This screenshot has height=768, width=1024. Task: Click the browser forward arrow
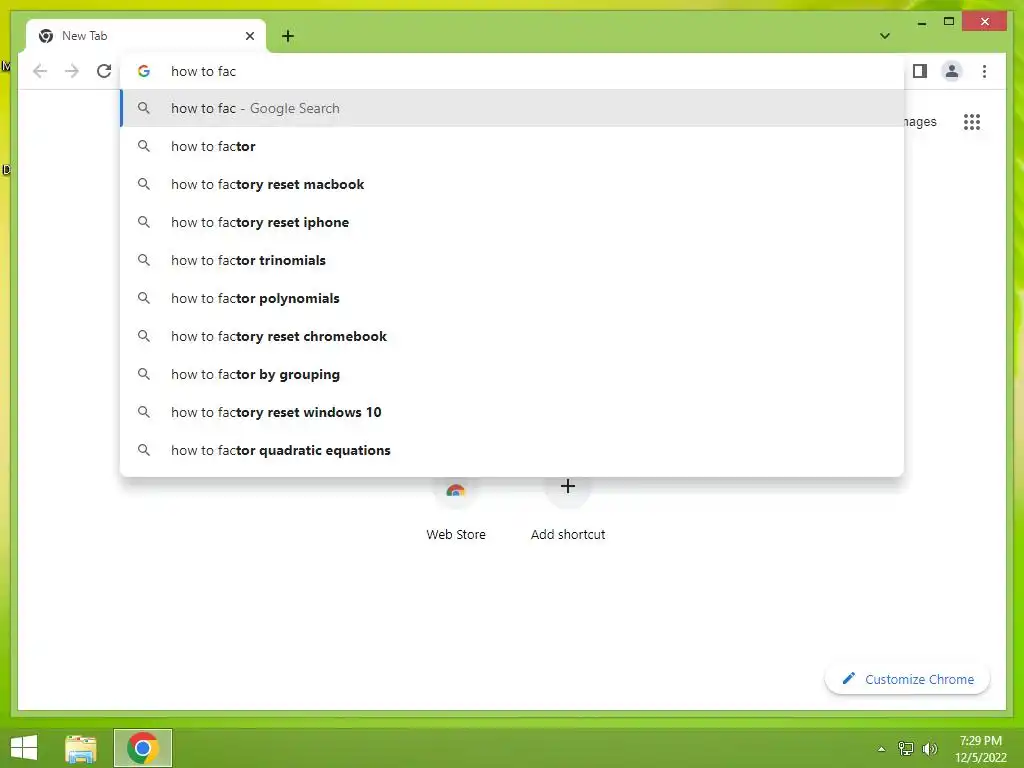[72, 71]
